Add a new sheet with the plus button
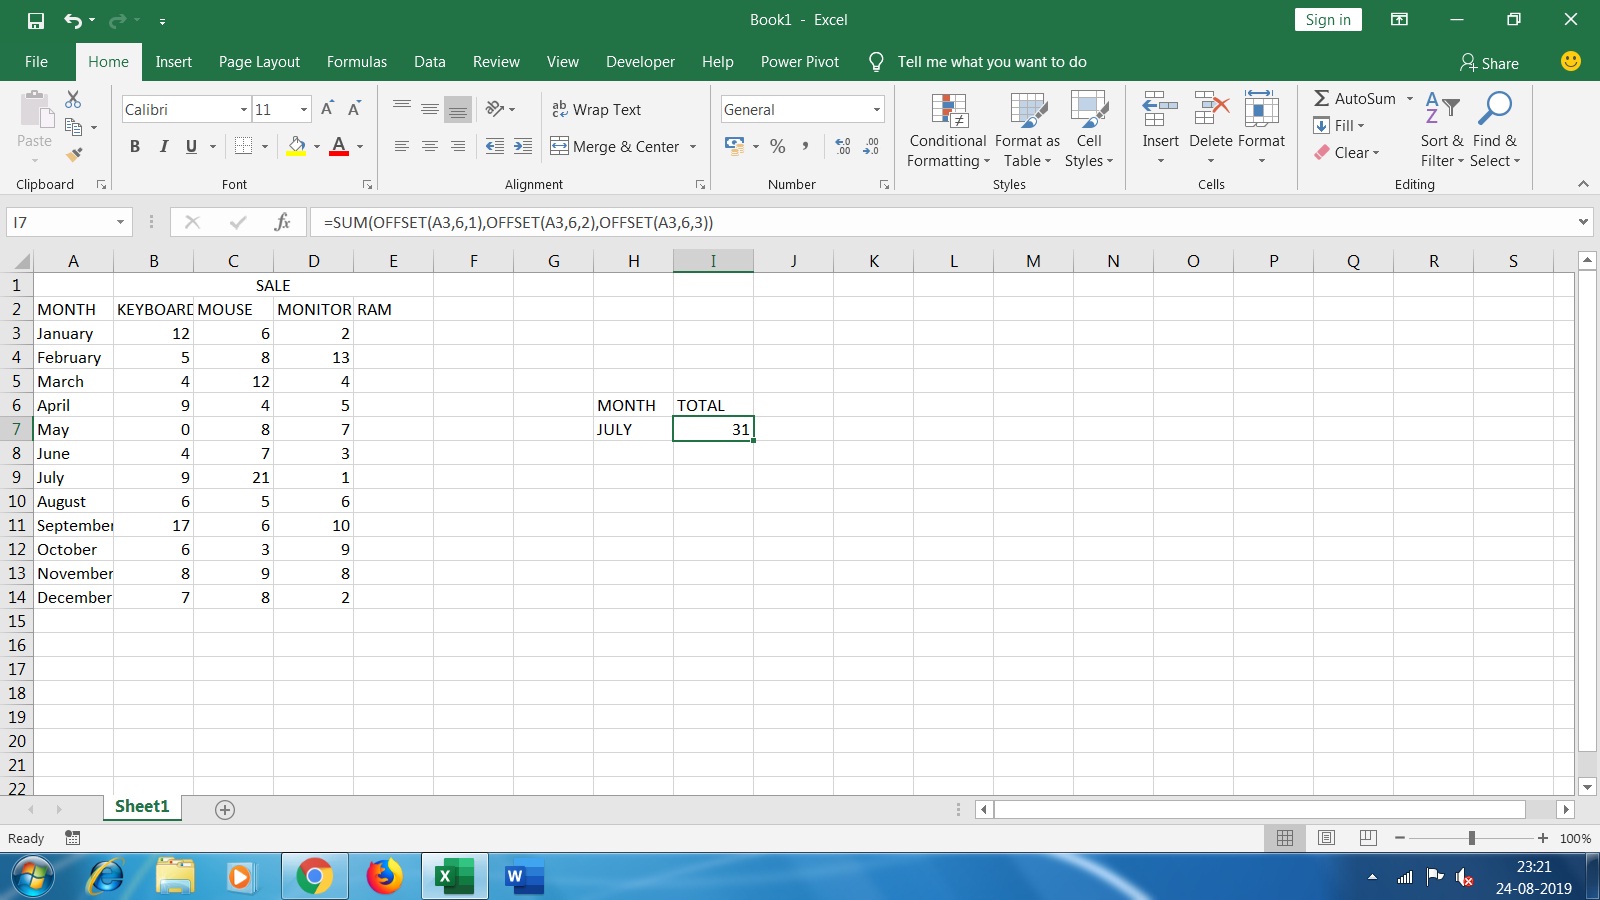The width and height of the screenshot is (1600, 900). click(x=224, y=810)
